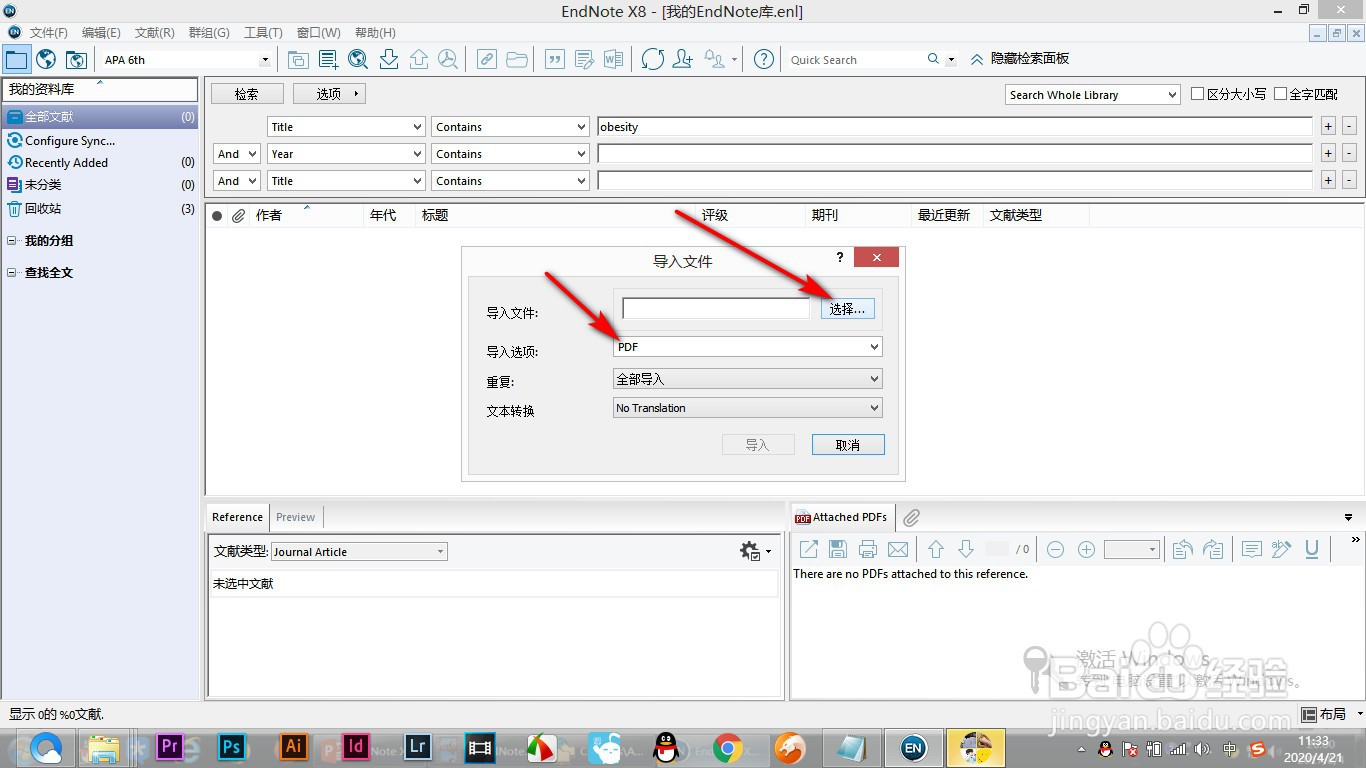Viewport: 1366px width, 768px height.
Task: Open the 文献(R) menu
Action: point(154,33)
